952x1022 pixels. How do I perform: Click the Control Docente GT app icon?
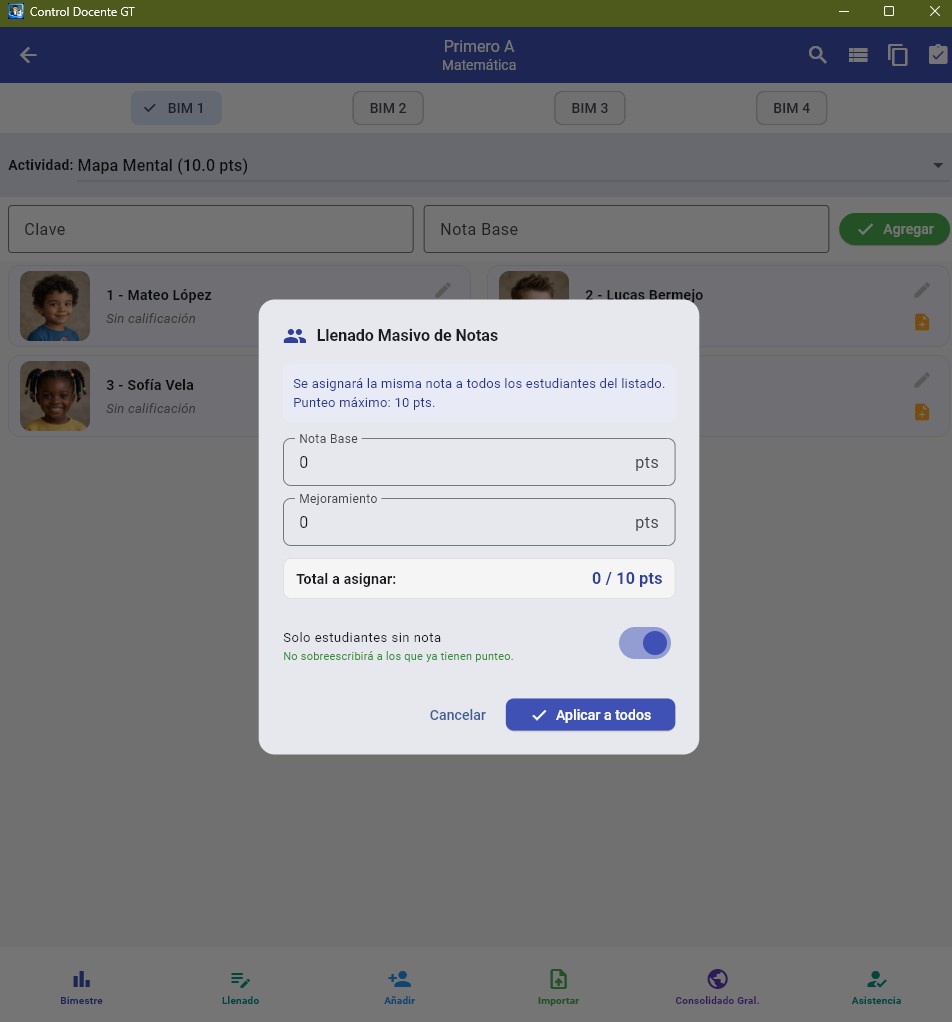(x=16, y=11)
